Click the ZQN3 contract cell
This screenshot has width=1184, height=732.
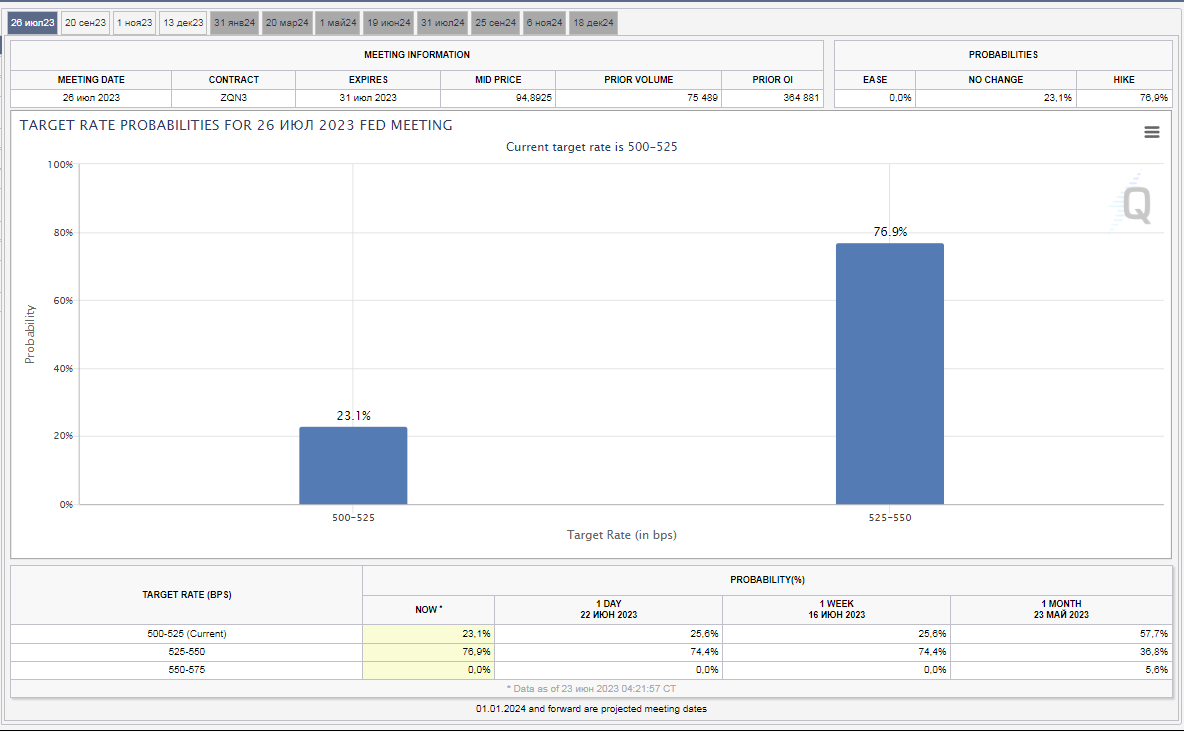pos(233,98)
